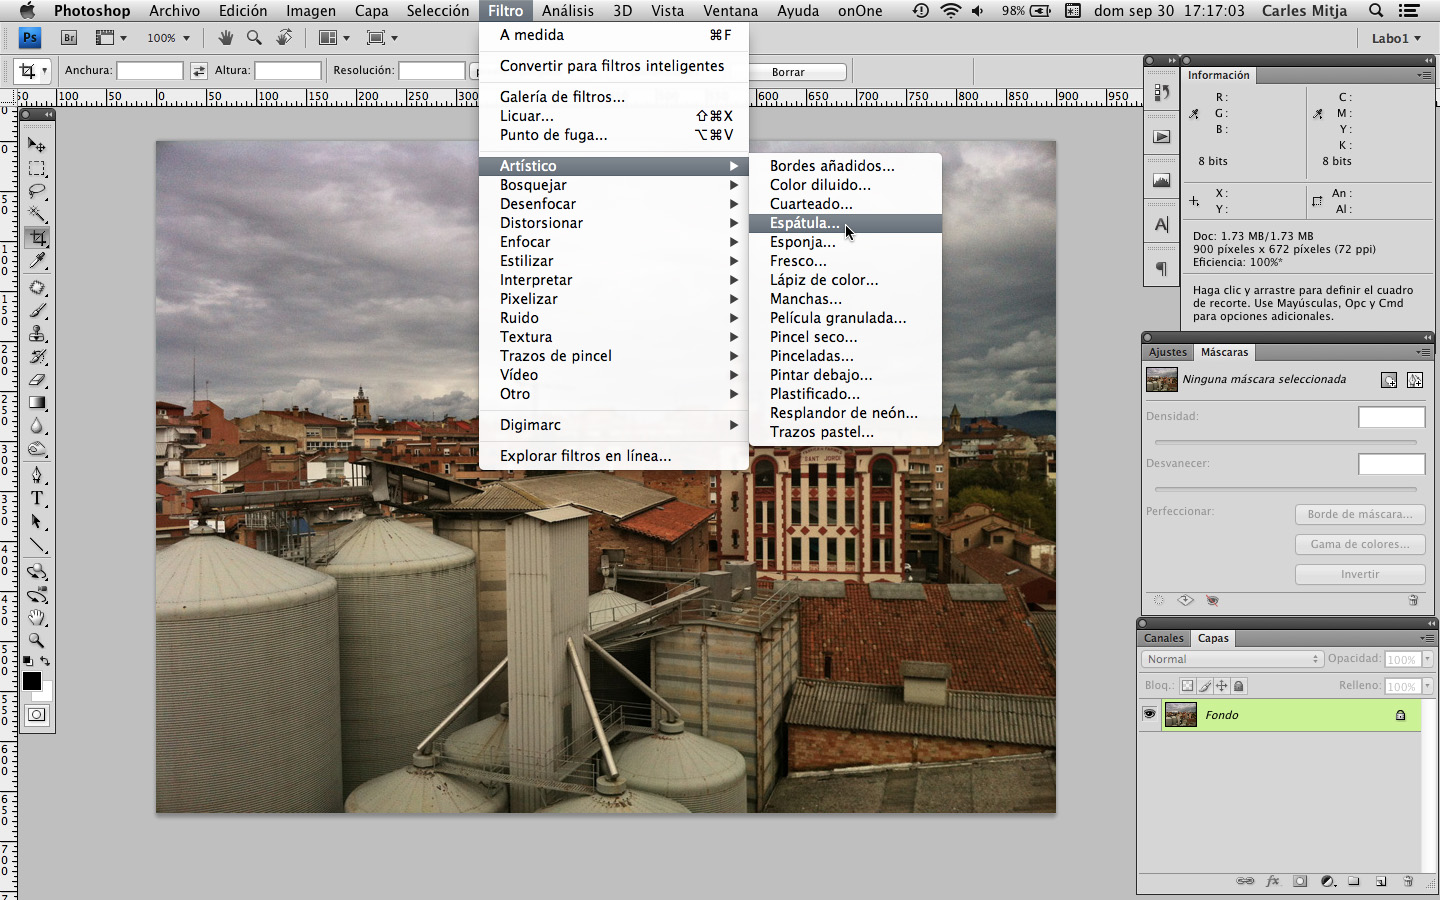
Task: Select the Move tool in the toolbox
Action: [x=37, y=145]
